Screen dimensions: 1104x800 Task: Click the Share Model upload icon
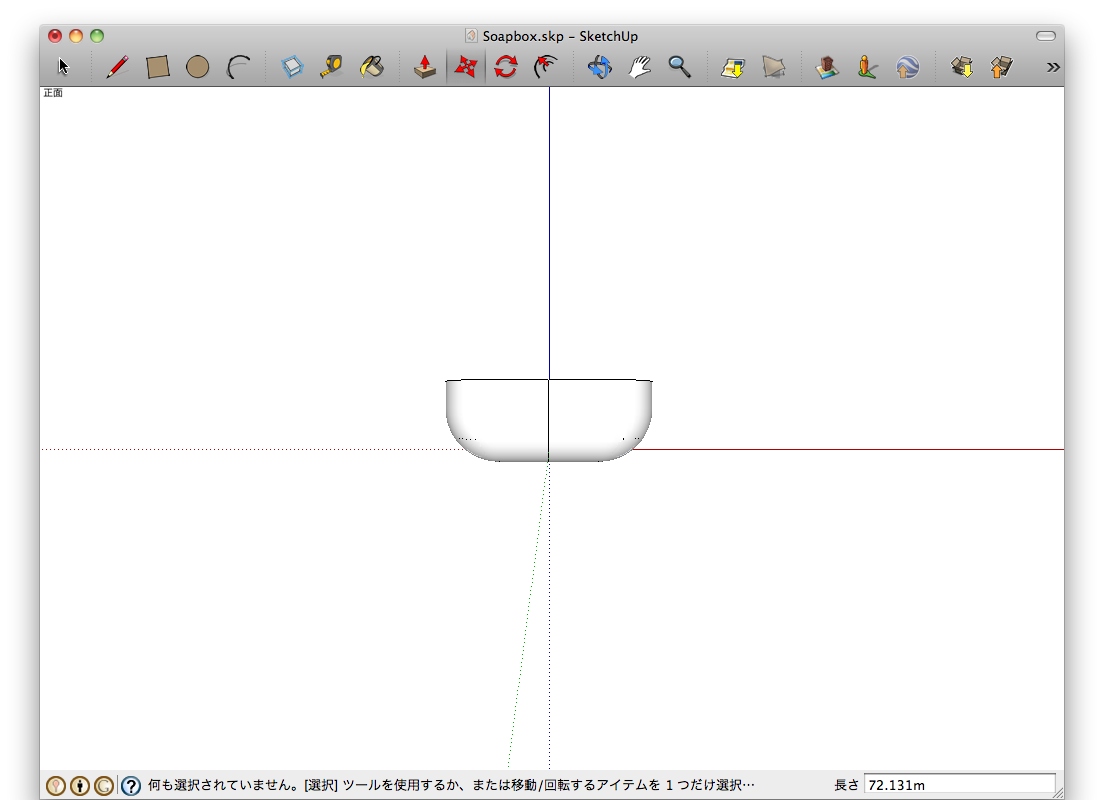(x=1001, y=67)
